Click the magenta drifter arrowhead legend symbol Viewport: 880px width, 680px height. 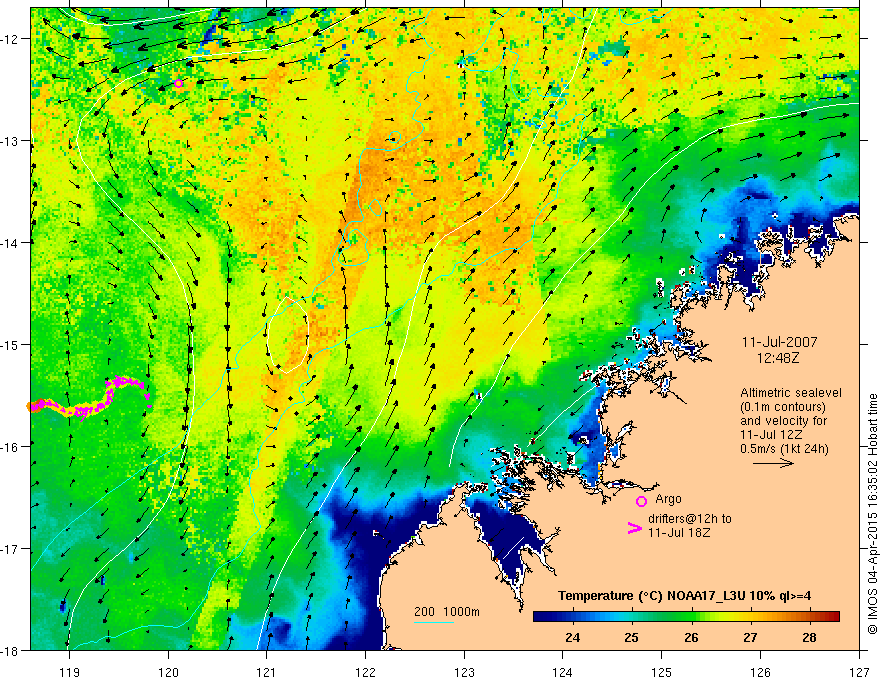pos(634,527)
